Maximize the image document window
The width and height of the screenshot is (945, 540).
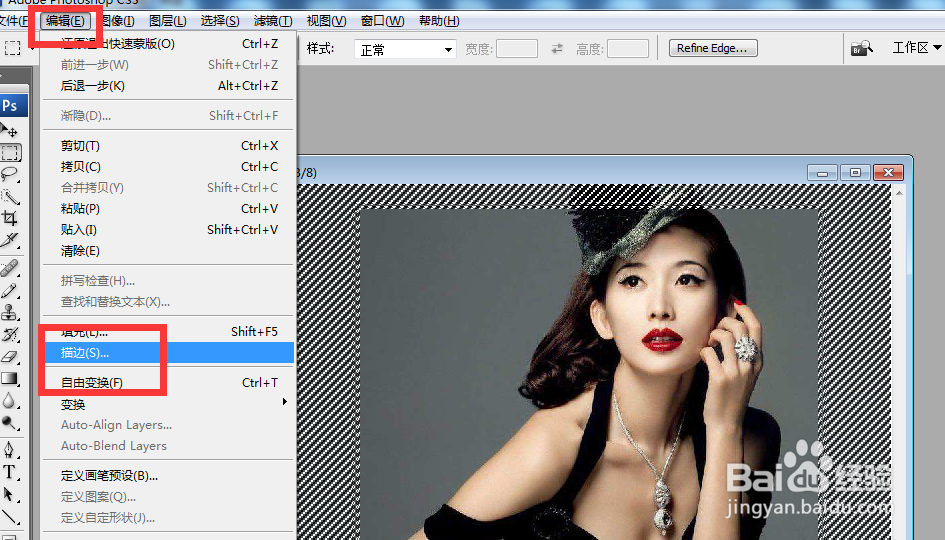click(x=855, y=173)
